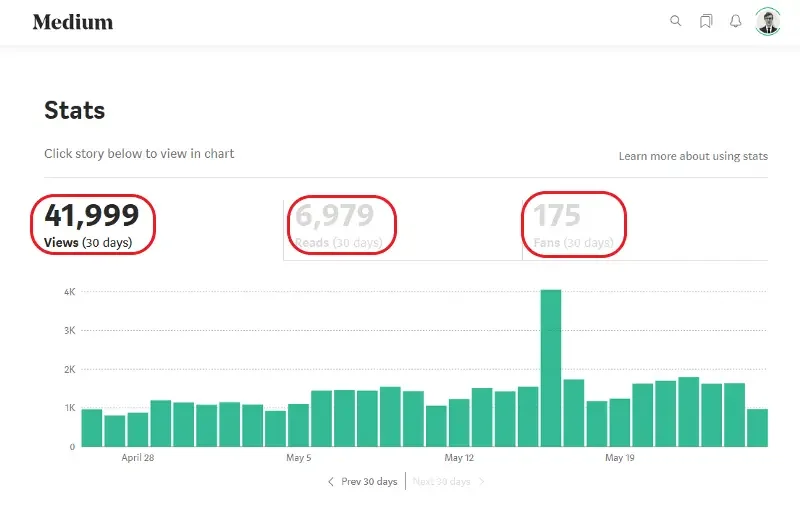The height and width of the screenshot is (505, 800).
Task: Open search with the magnifier icon
Action: click(x=676, y=21)
